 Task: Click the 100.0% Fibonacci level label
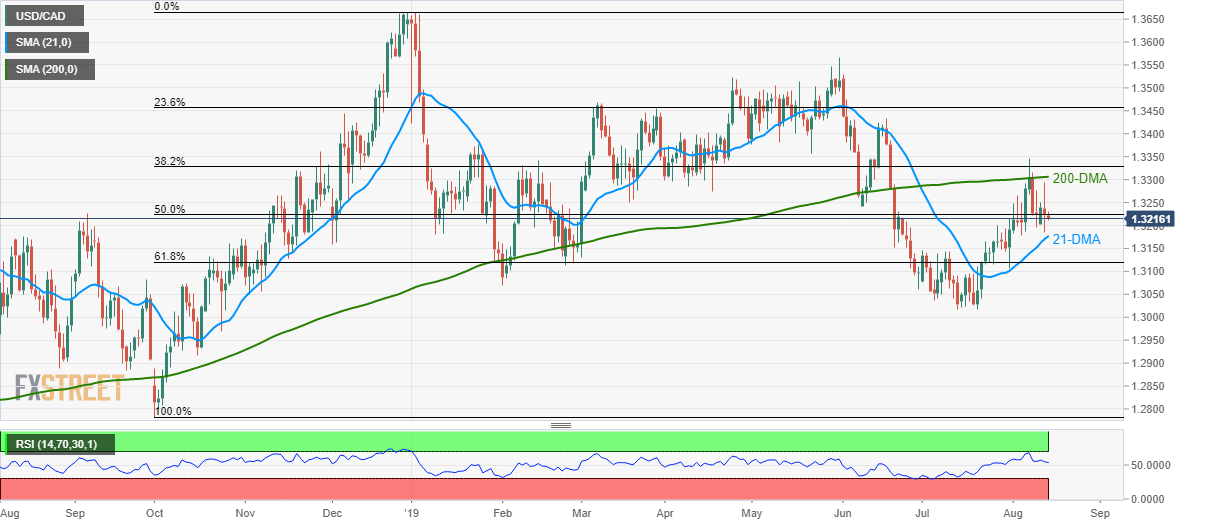click(172, 411)
